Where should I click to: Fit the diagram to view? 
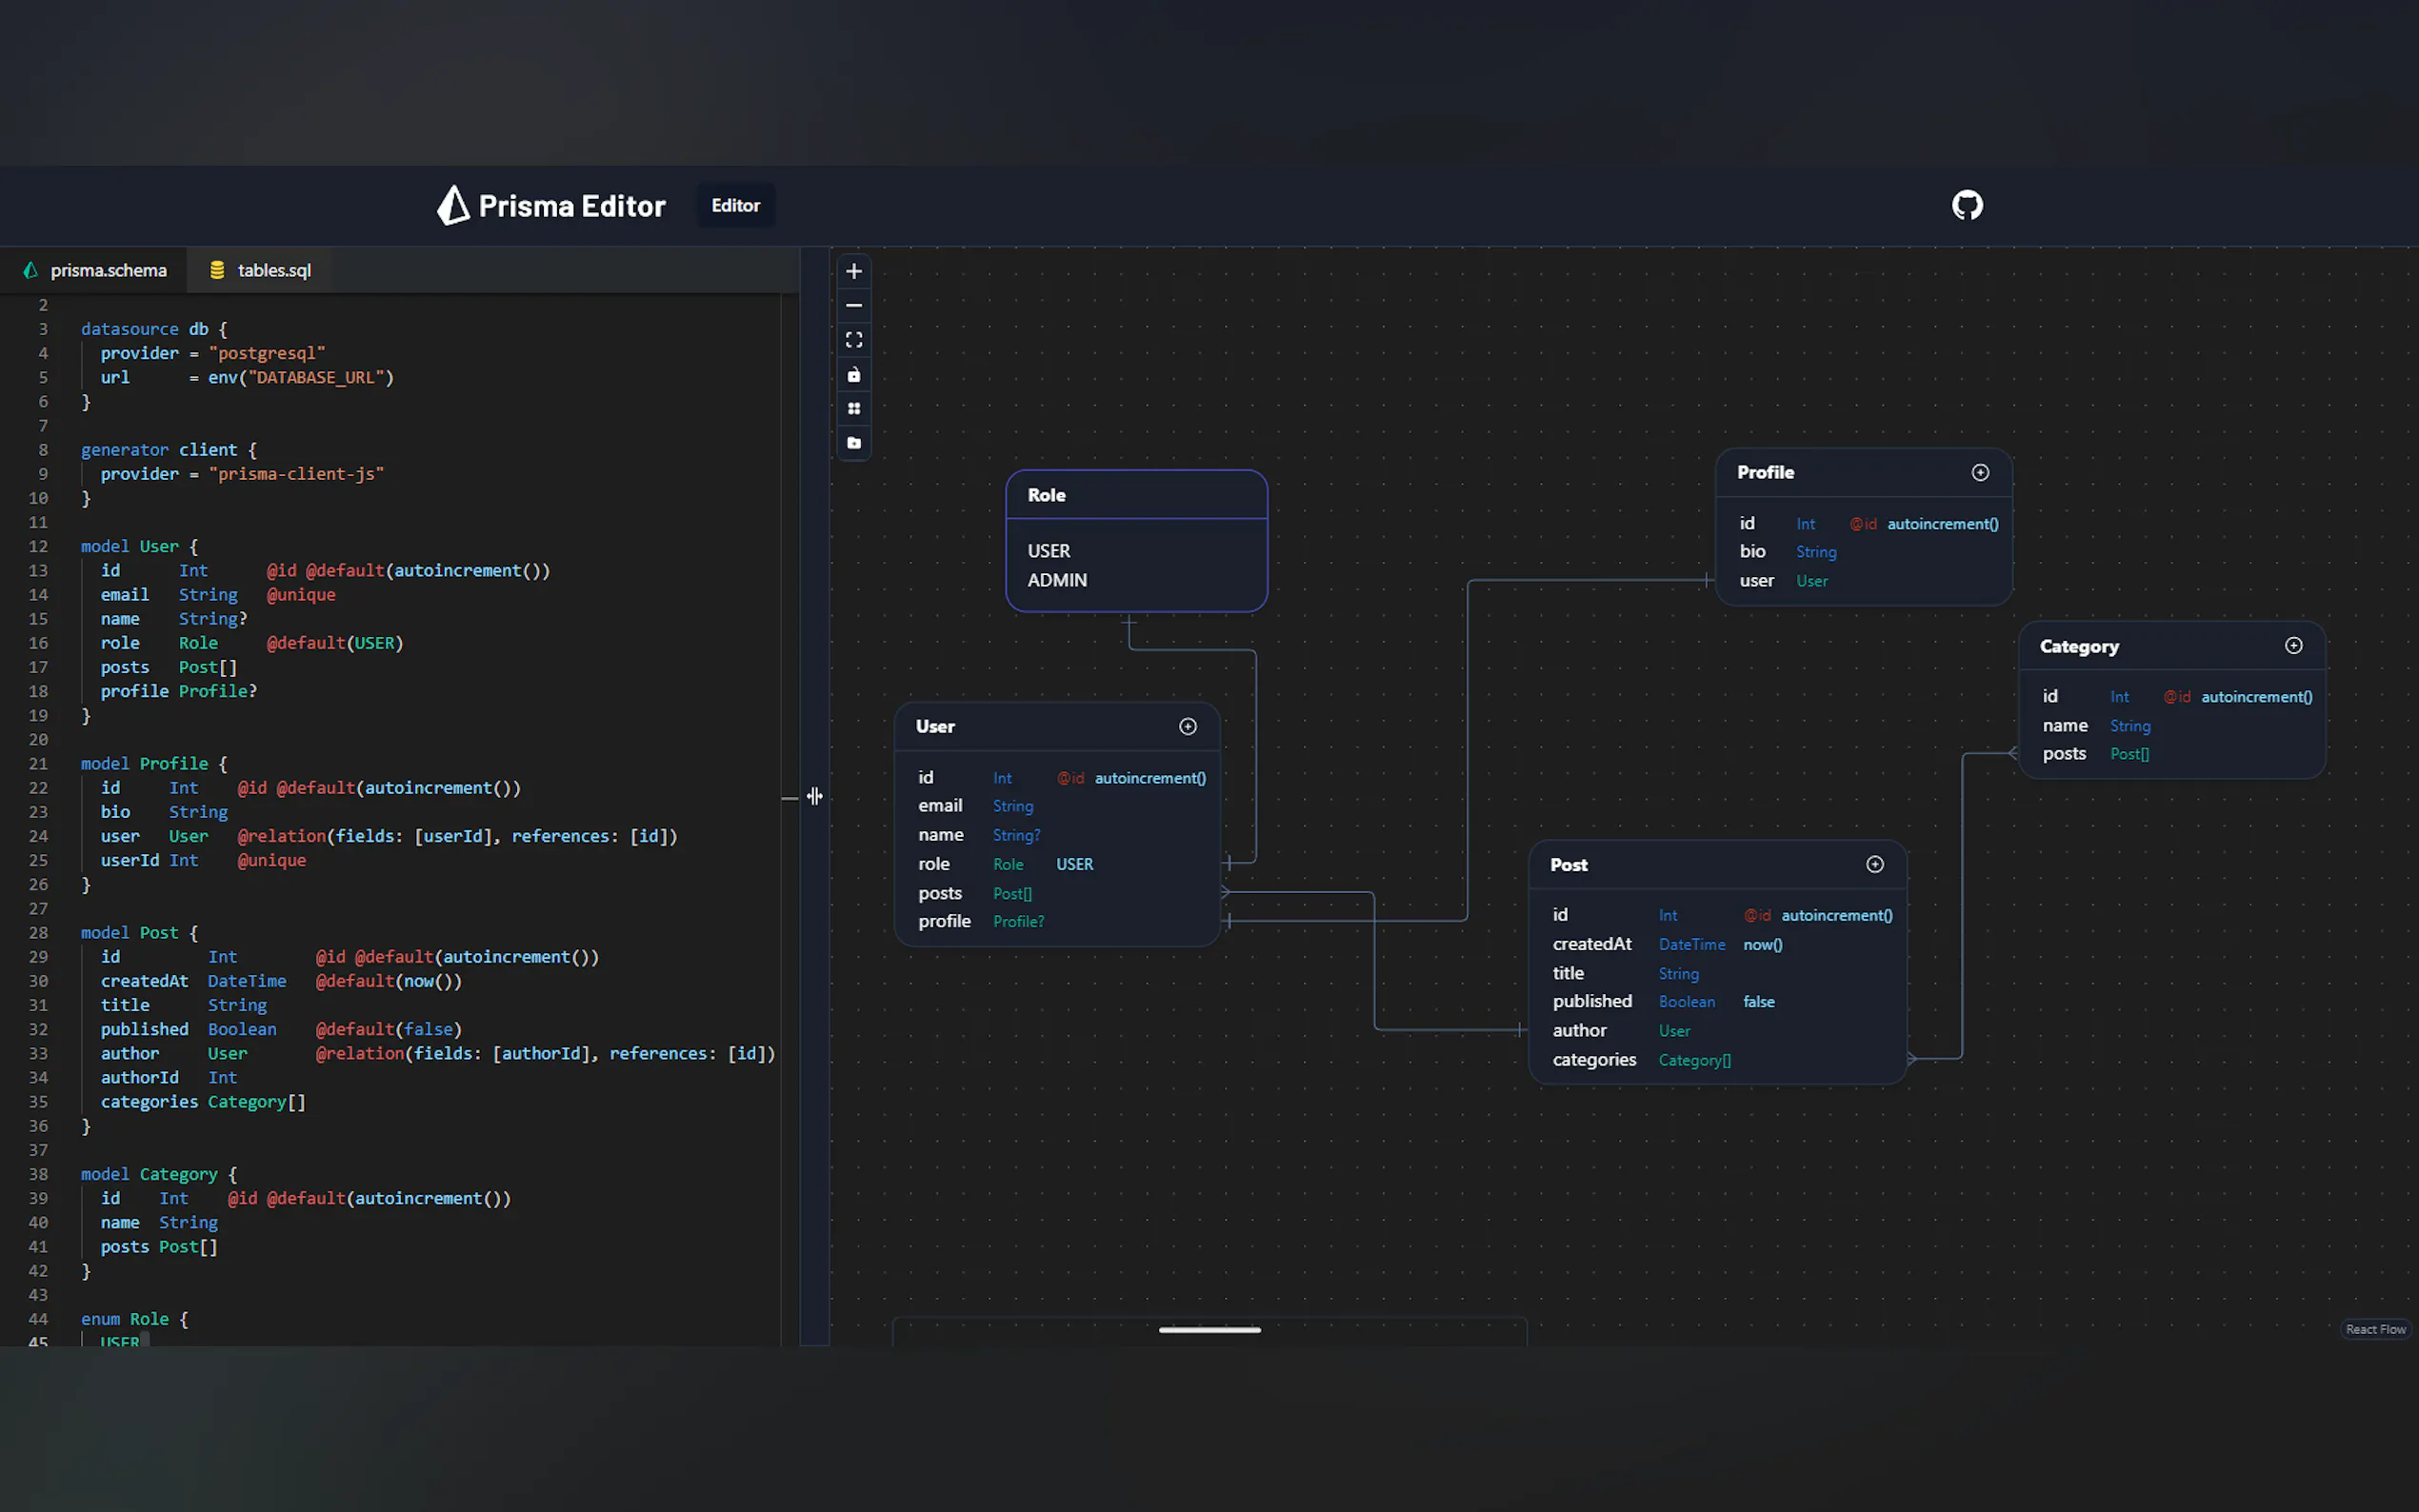853,340
